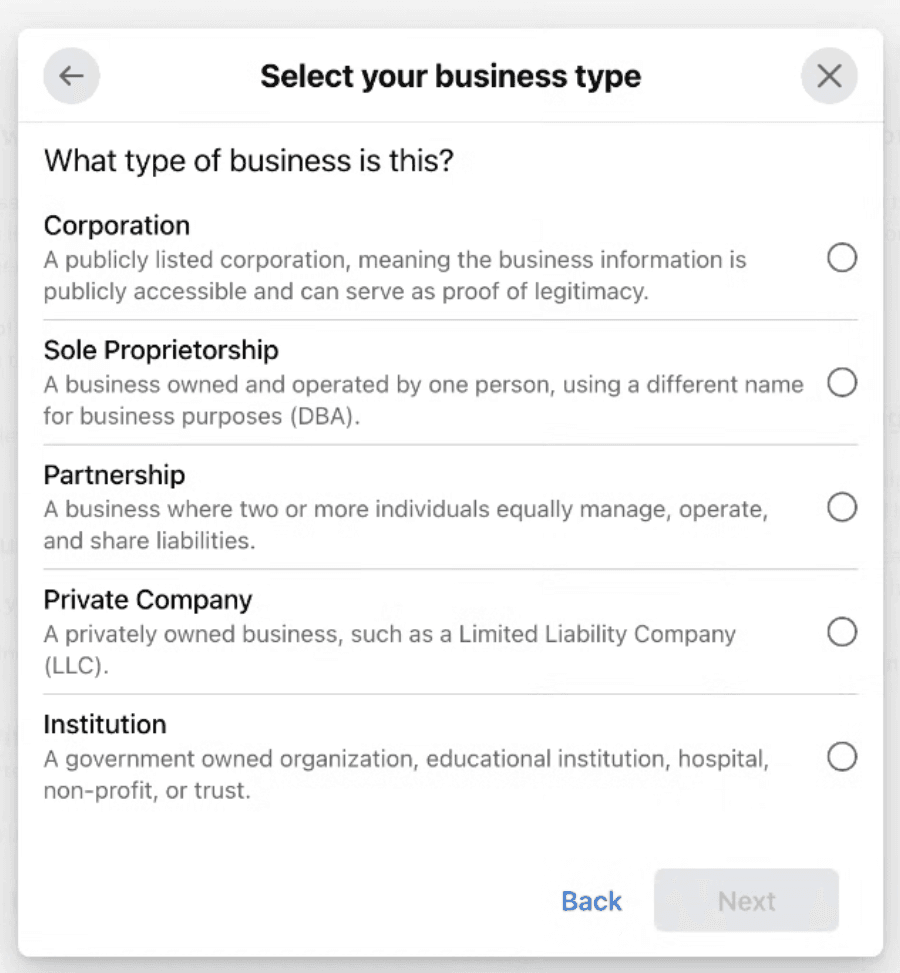Click the back arrow in the header
The height and width of the screenshot is (973, 900).
71,75
